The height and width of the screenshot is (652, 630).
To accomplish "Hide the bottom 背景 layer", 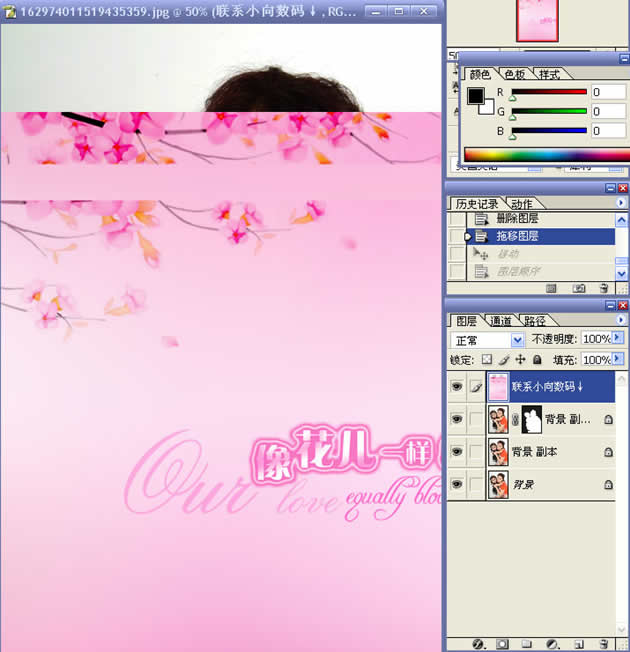I will tap(457, 485).
